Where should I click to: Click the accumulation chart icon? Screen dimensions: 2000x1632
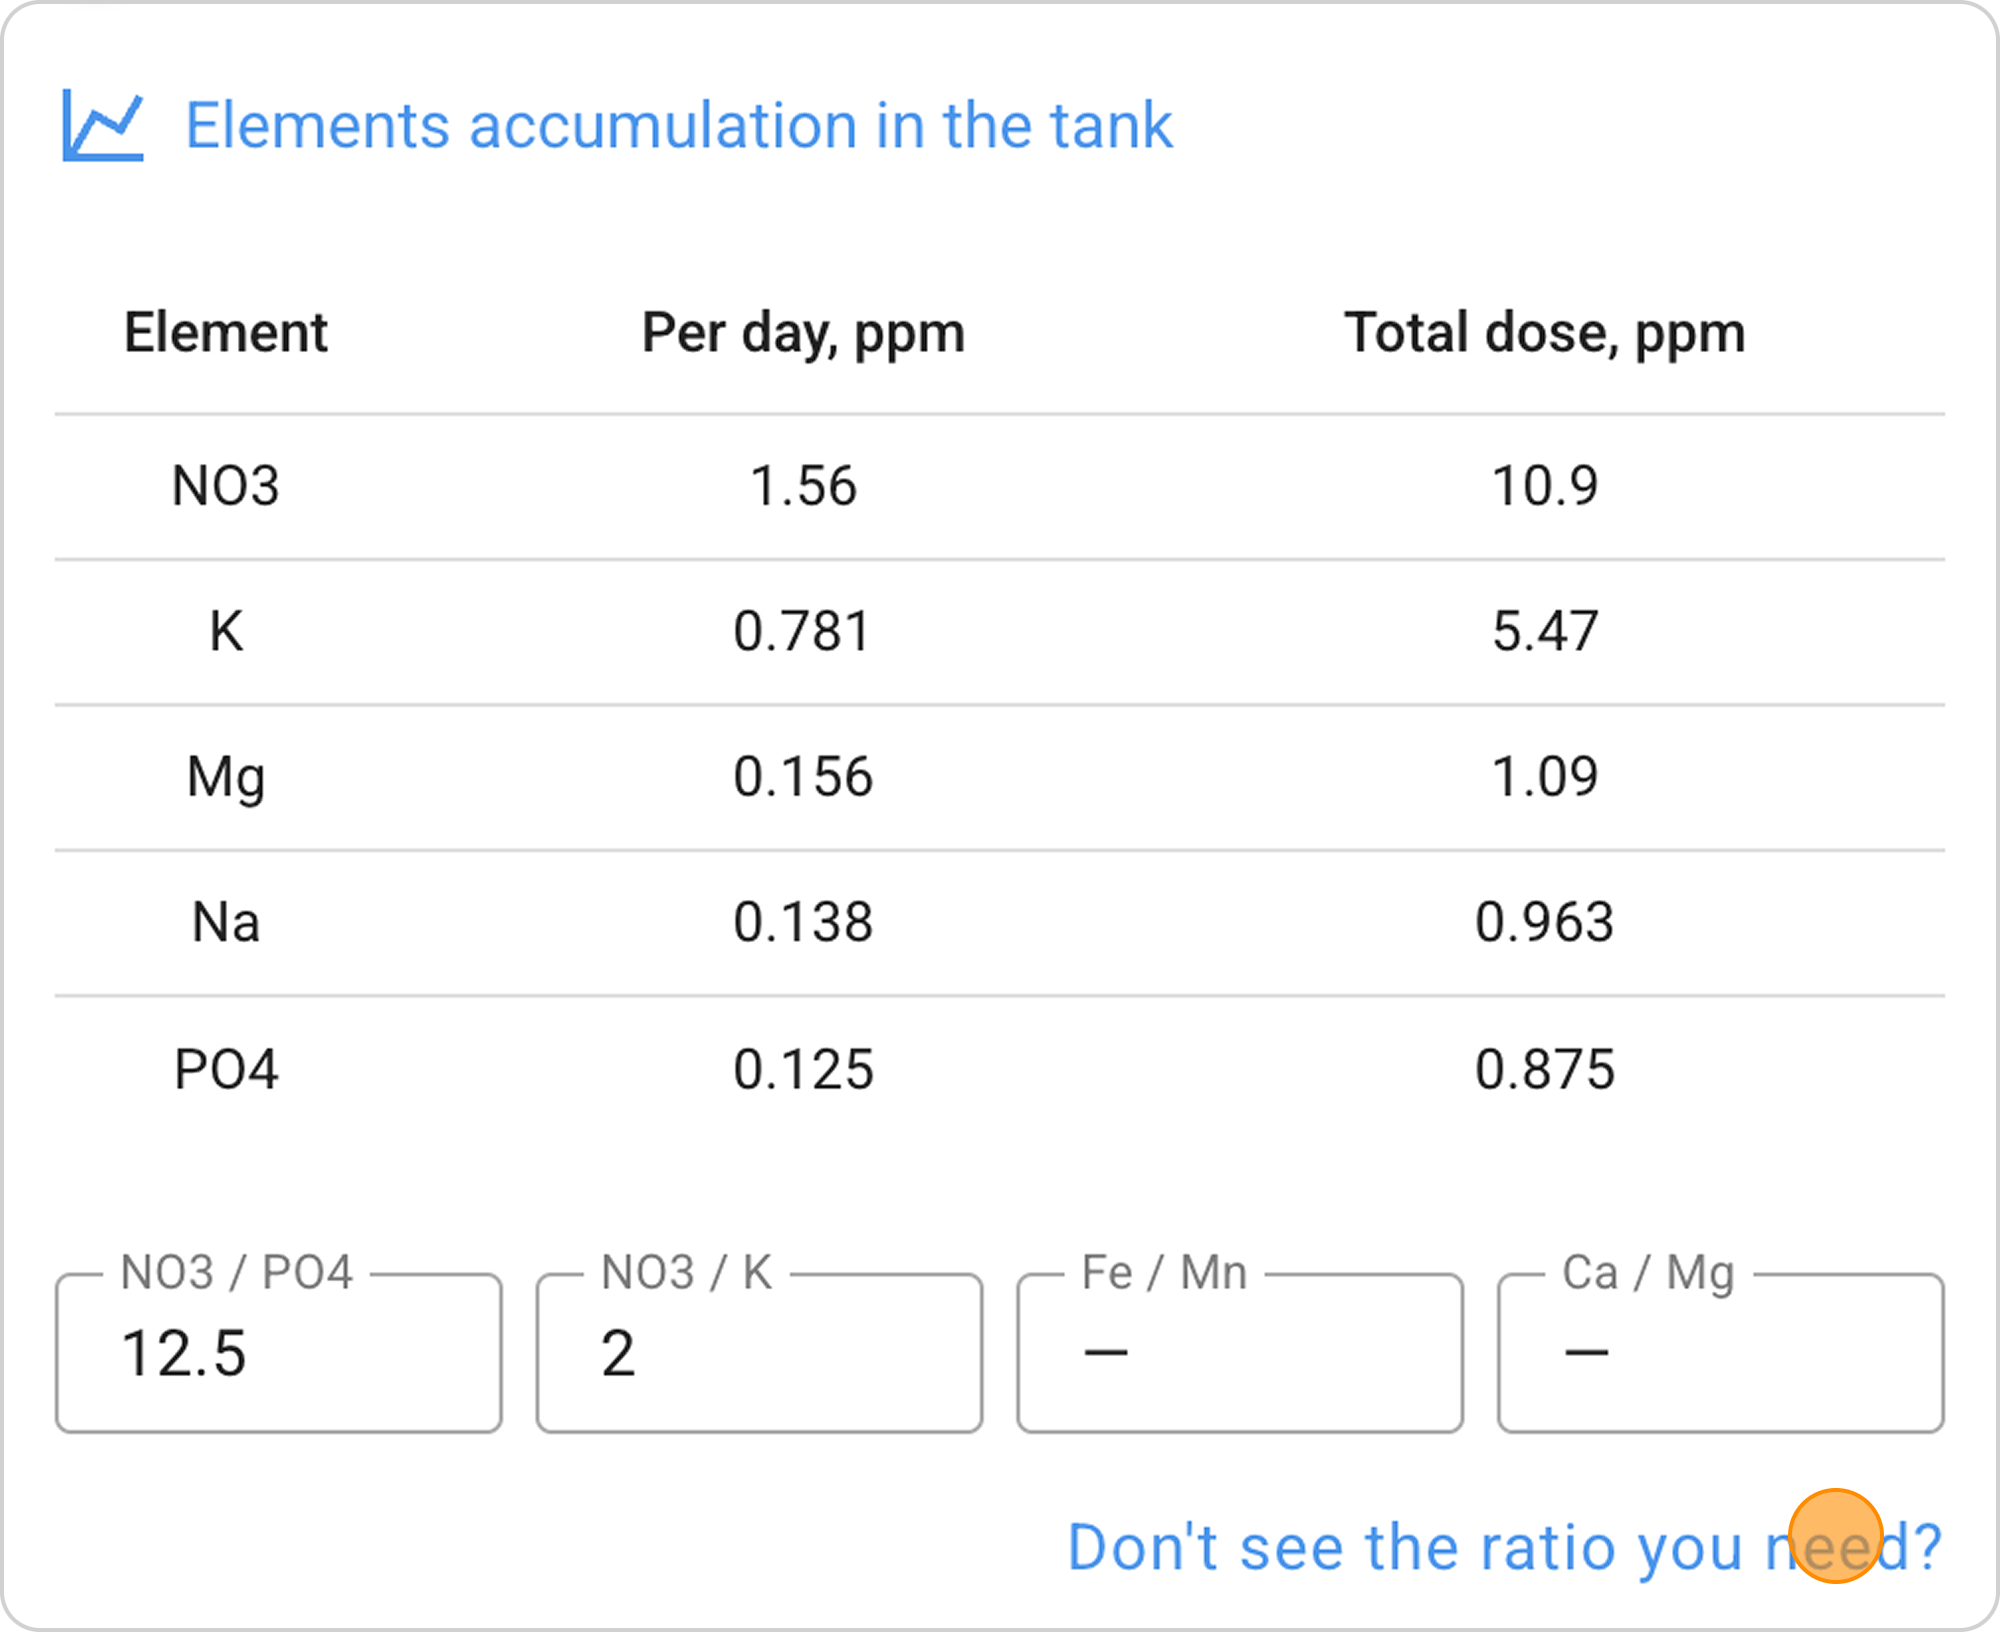103,125
